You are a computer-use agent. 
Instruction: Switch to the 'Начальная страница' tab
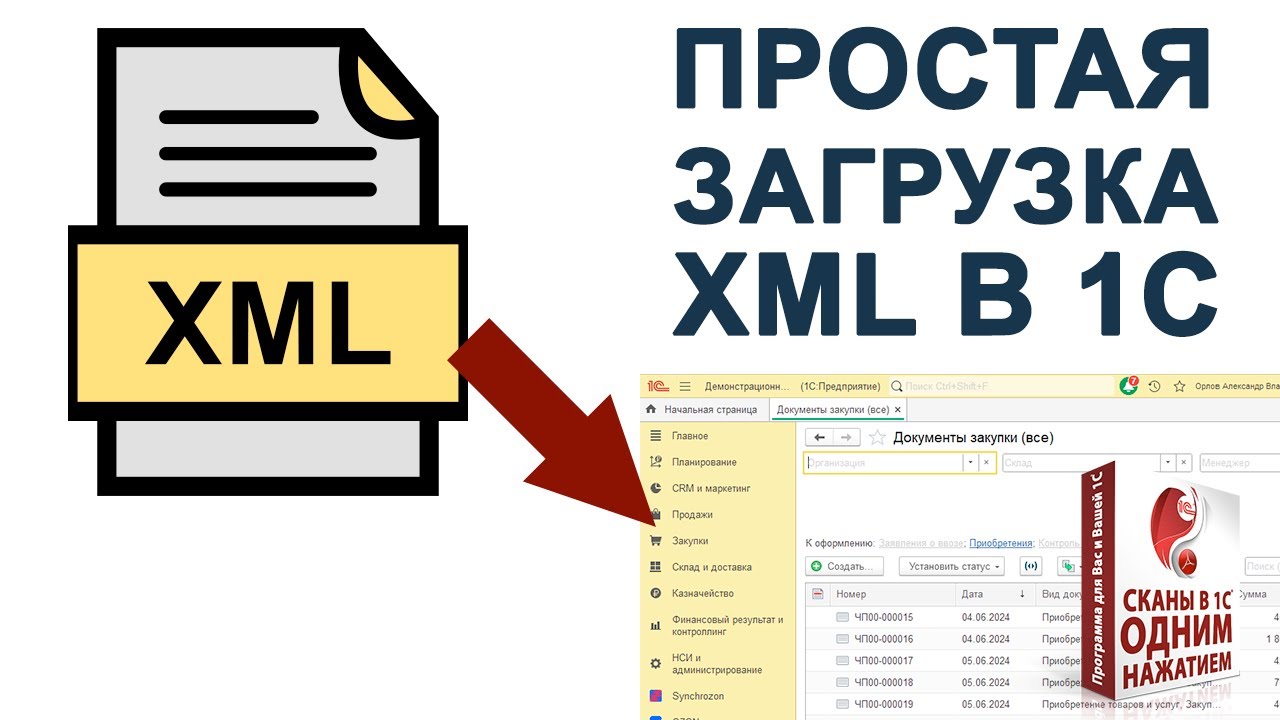[705, 409]
